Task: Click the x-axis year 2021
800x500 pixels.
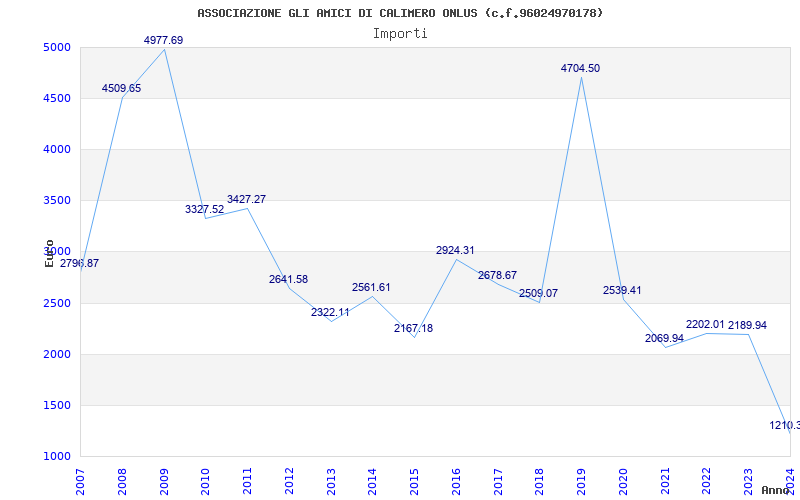Action: point(665,482)
